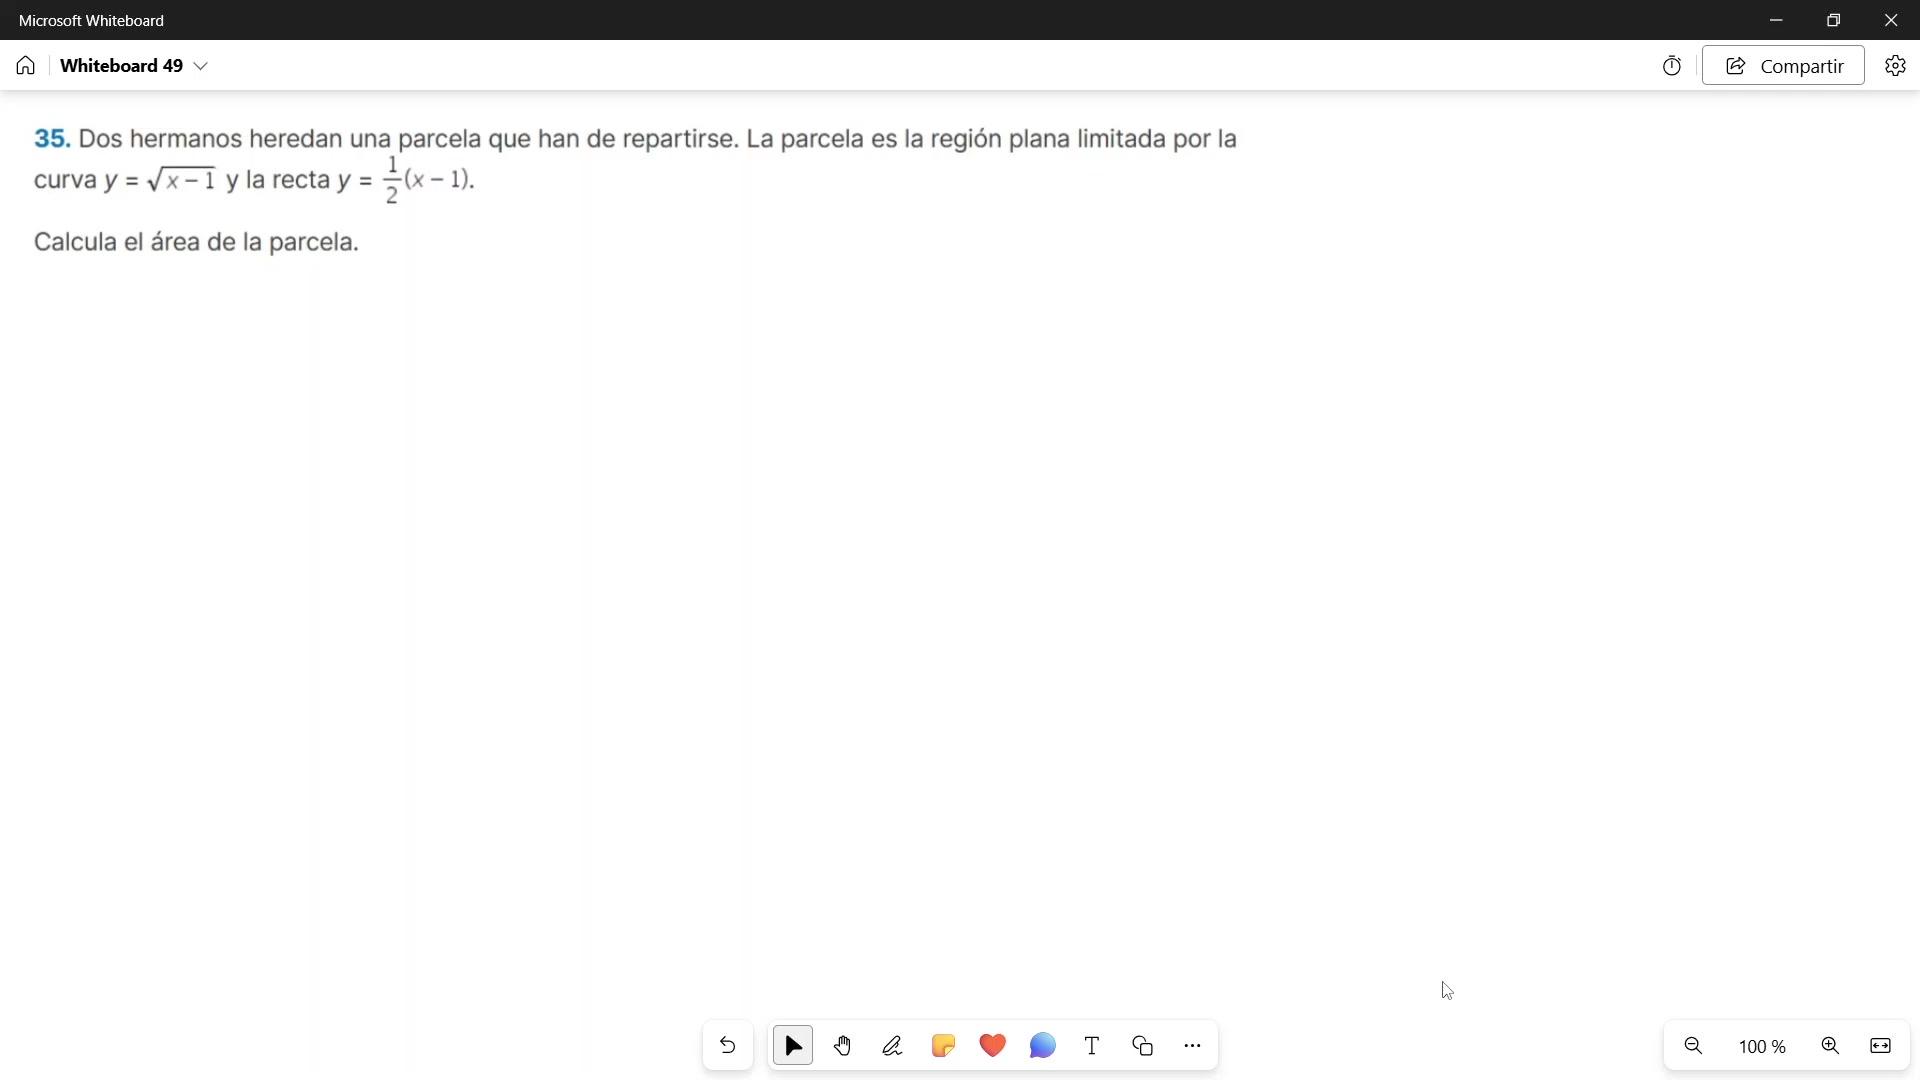Open the timer tool
Viewport: 1920px width, 1080px height.
pyautogui.click(x=1672, y=66)
